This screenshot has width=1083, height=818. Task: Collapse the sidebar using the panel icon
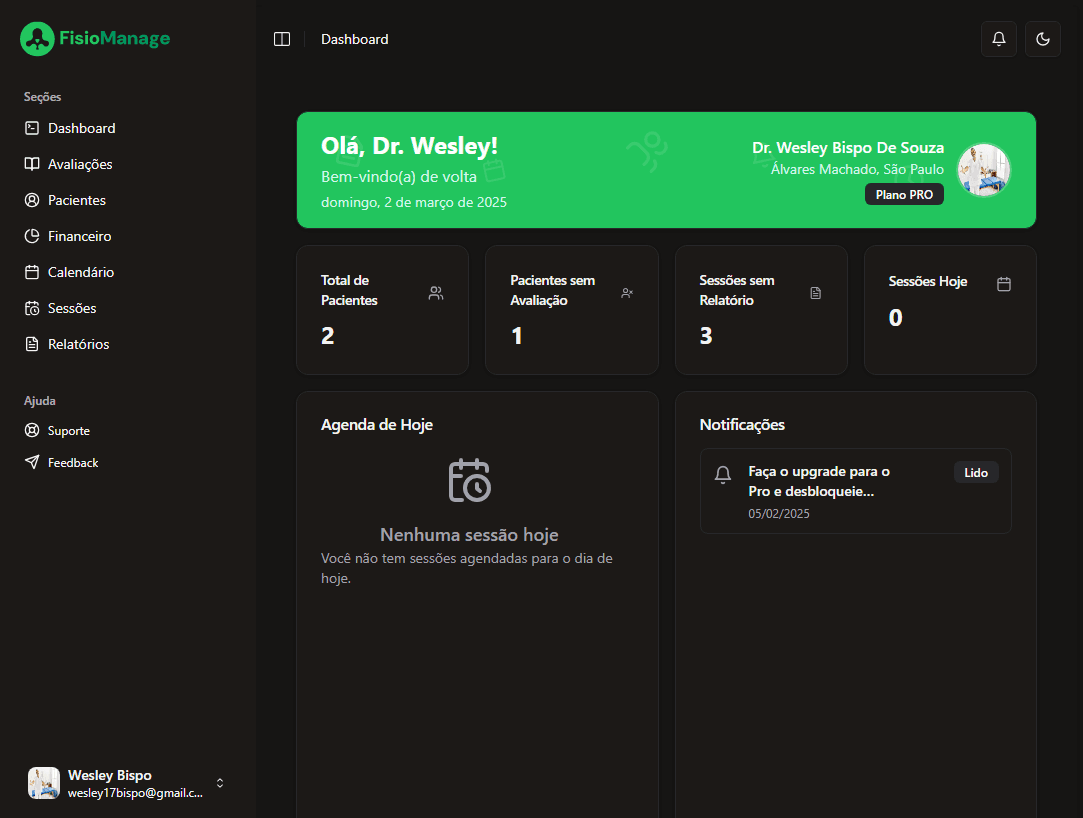282,39
